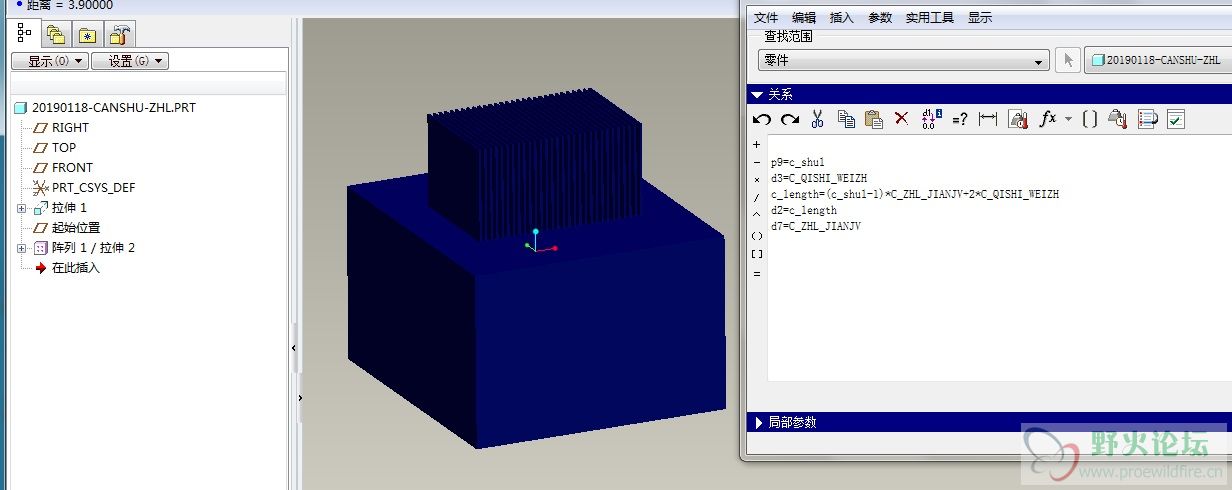Verify relations with checkmark icon
The height and width of the screenshot is (490, 1232).
tap(1176, 120)
